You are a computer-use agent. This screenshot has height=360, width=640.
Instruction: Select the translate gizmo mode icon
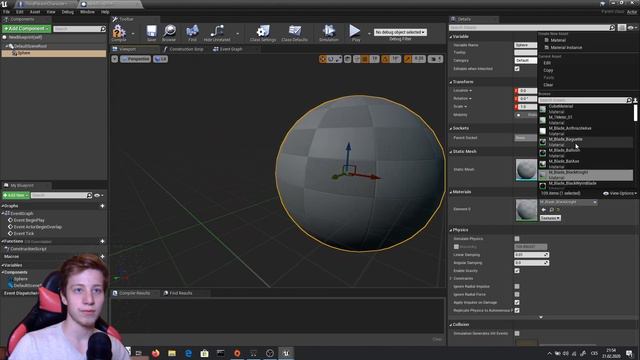click(x=323, y=59)
